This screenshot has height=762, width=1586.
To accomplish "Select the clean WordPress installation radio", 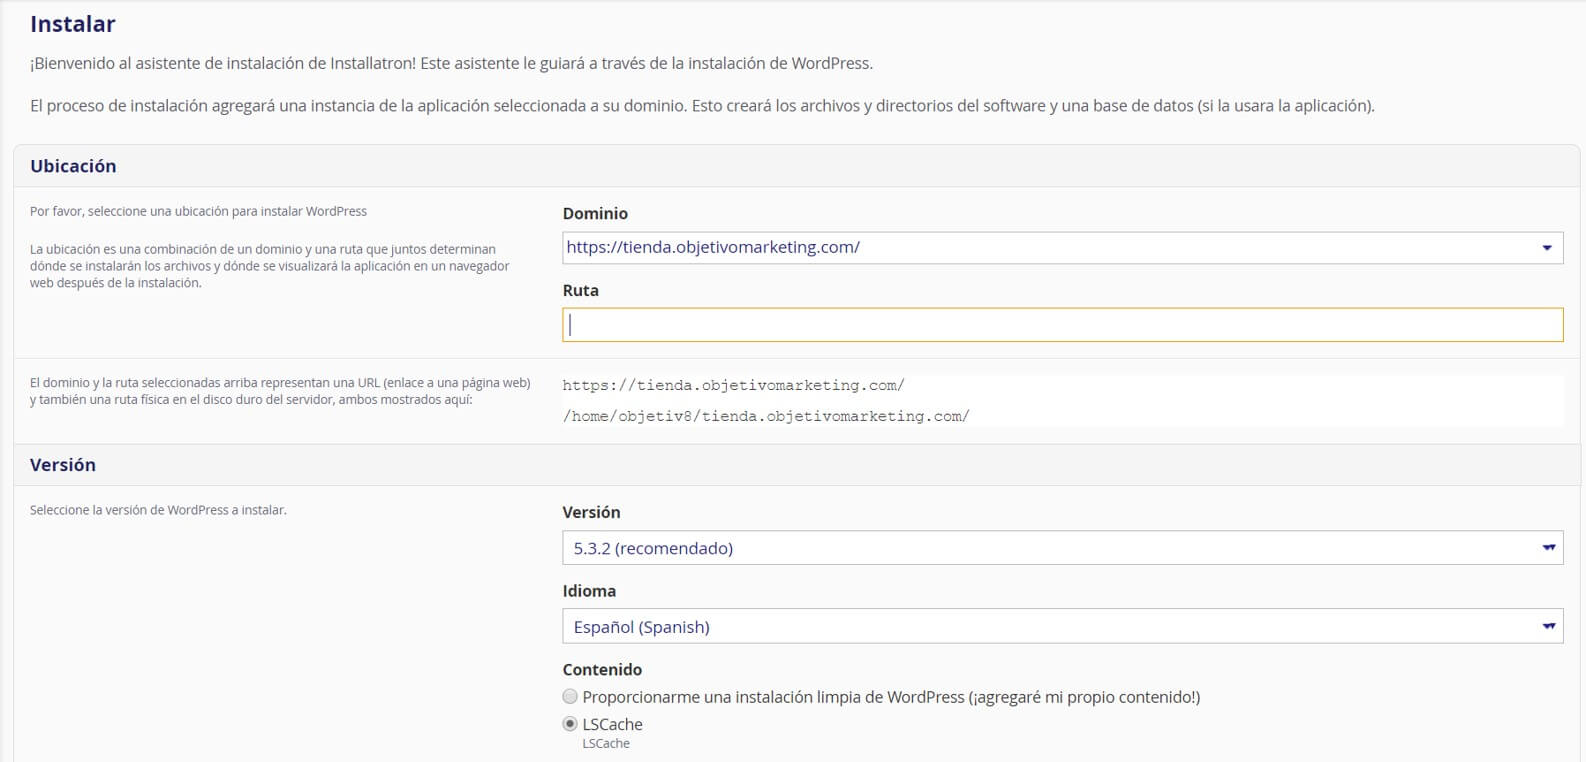I will pyautogui.click(x=570, y=697).
